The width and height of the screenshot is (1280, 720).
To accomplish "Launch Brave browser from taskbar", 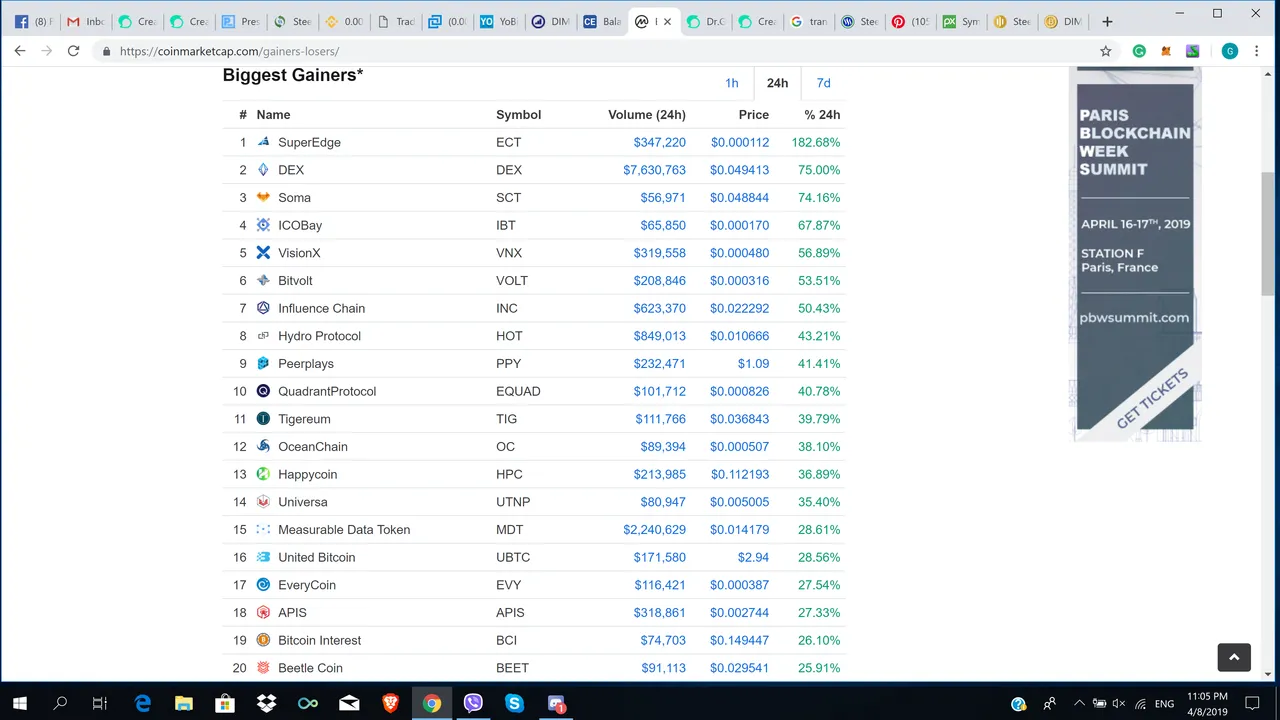I will pos(390,704).
